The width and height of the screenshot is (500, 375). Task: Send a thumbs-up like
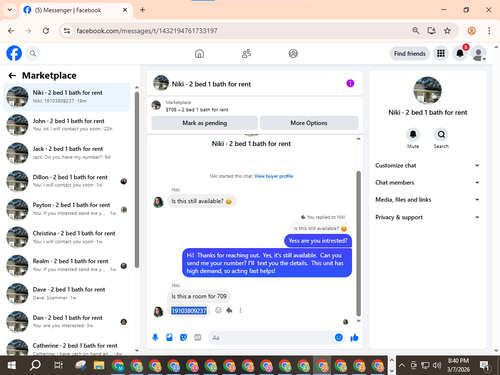(354, 338)
